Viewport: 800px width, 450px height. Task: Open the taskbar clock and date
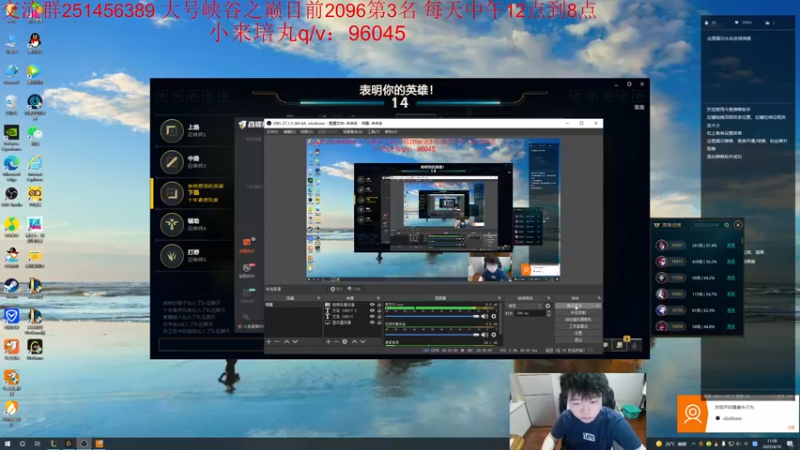tap(772, 443)
